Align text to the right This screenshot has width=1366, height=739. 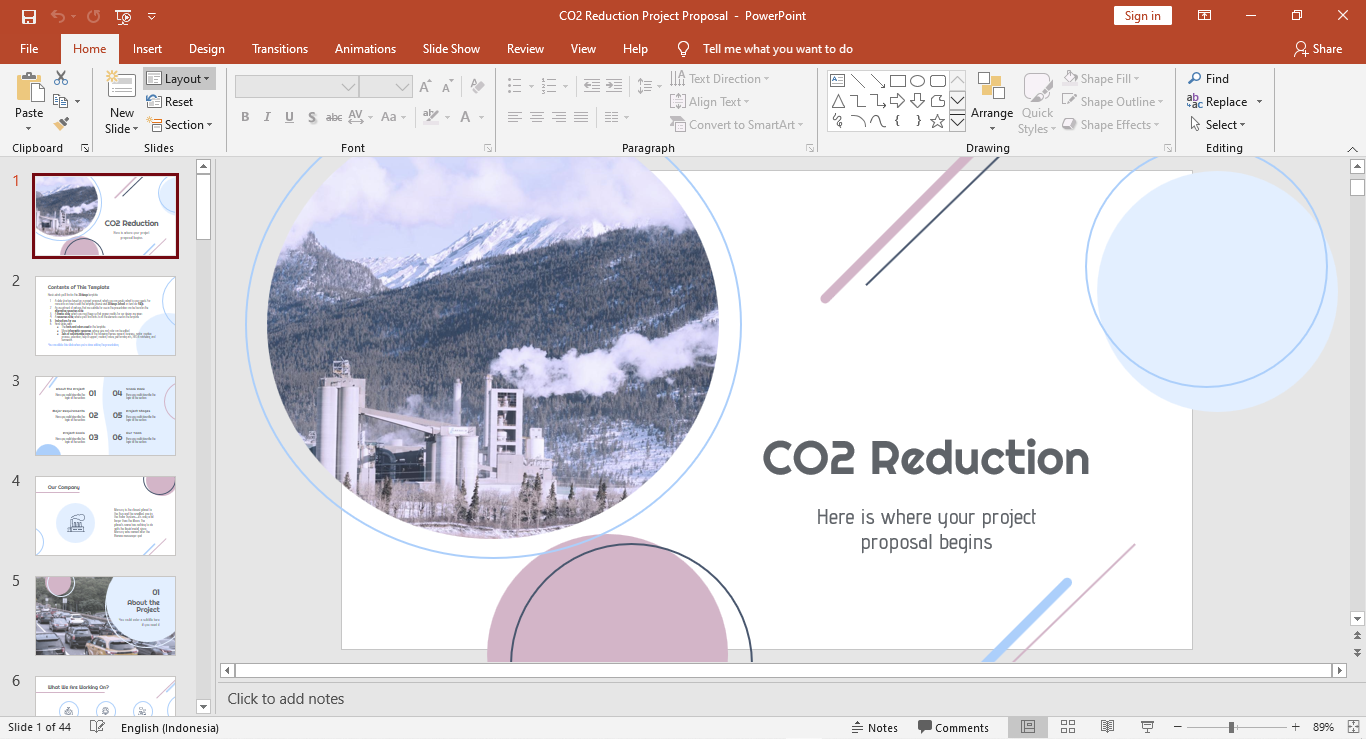559,117
